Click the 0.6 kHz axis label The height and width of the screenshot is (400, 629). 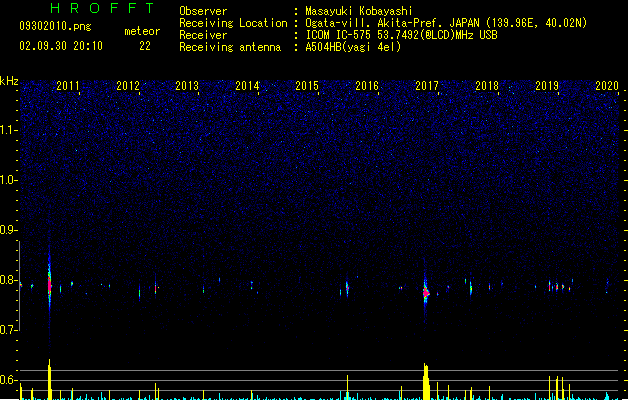click(x=8, y=380)
